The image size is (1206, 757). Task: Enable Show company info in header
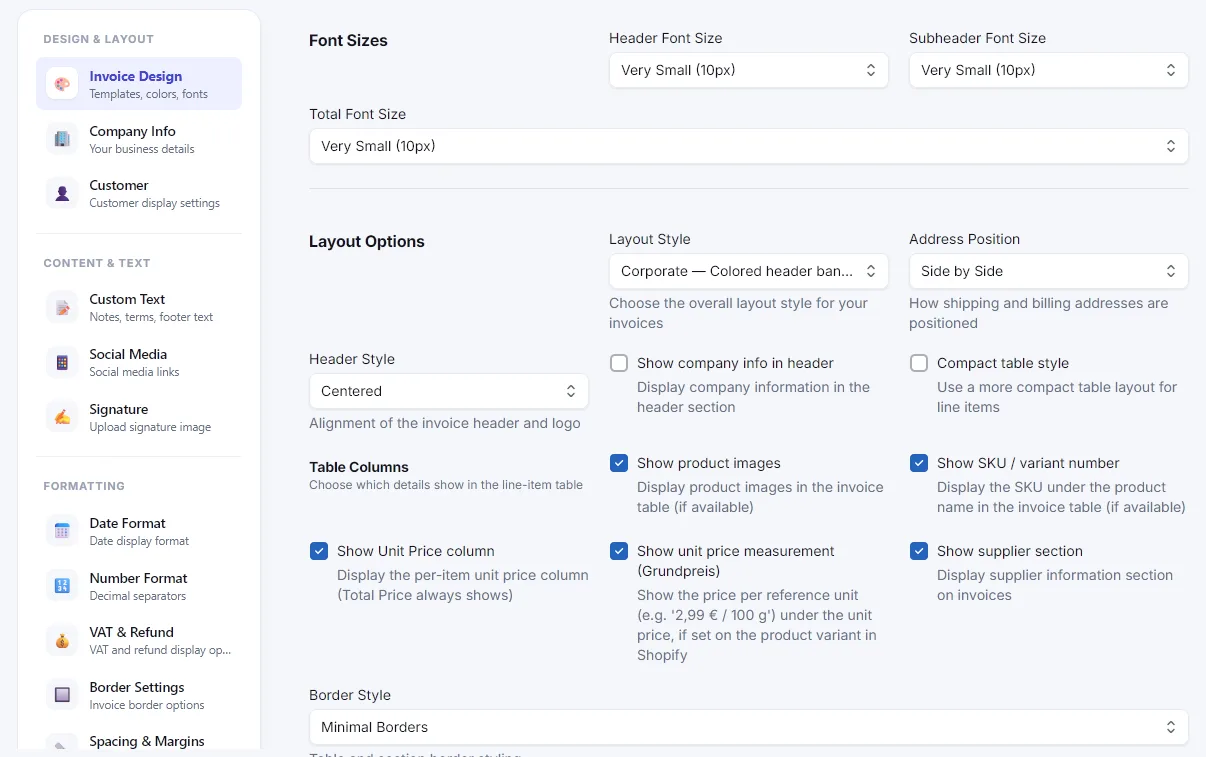tap(619, 363)
